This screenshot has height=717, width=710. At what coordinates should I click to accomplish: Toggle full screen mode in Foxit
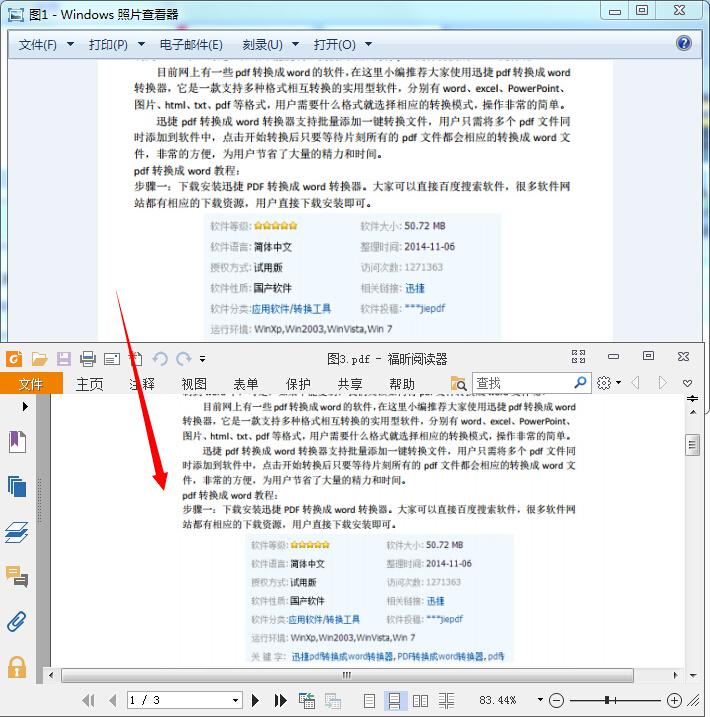coord(578,356)
